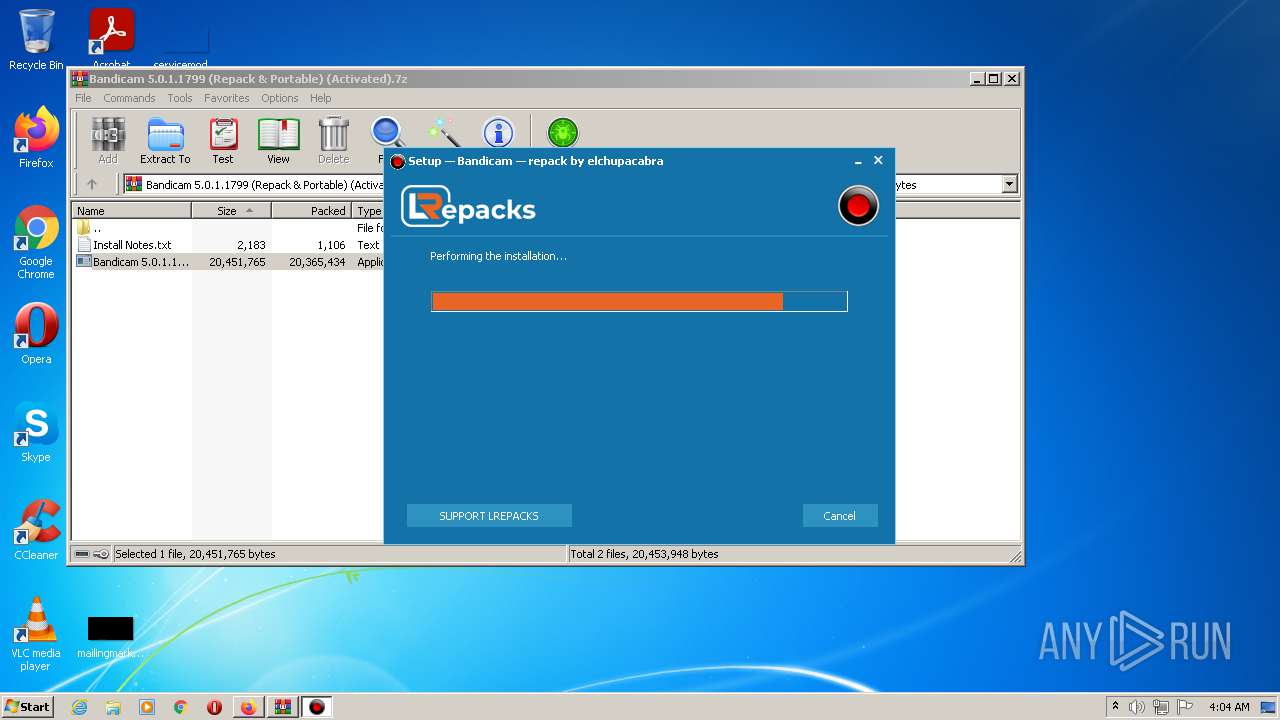The image size is (1280, 720).
Task: Select the parent folder '..' row
Action: coord(229,228)
